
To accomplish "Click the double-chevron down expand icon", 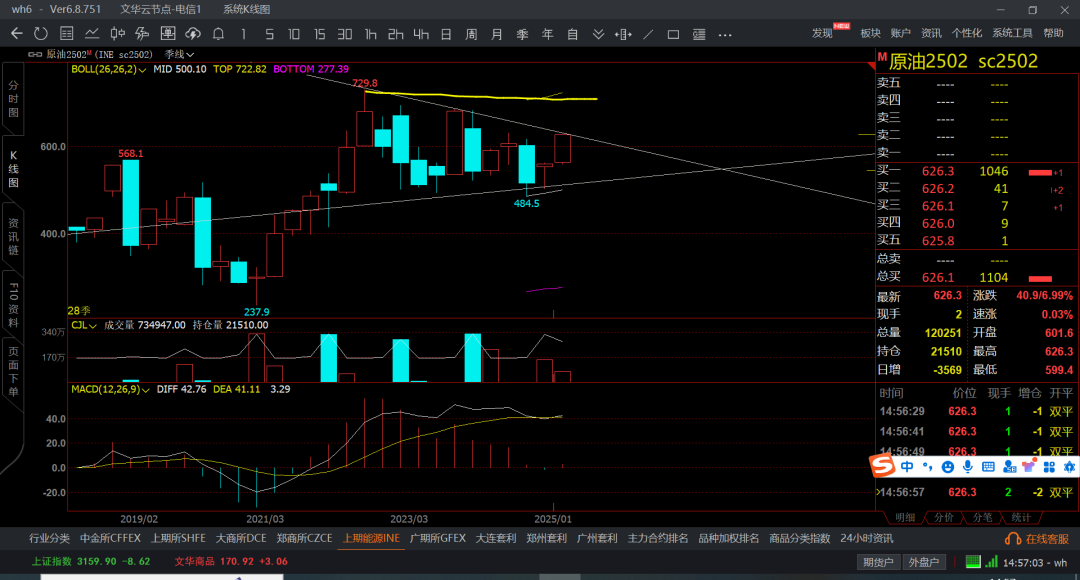I will tap(598, 34).
